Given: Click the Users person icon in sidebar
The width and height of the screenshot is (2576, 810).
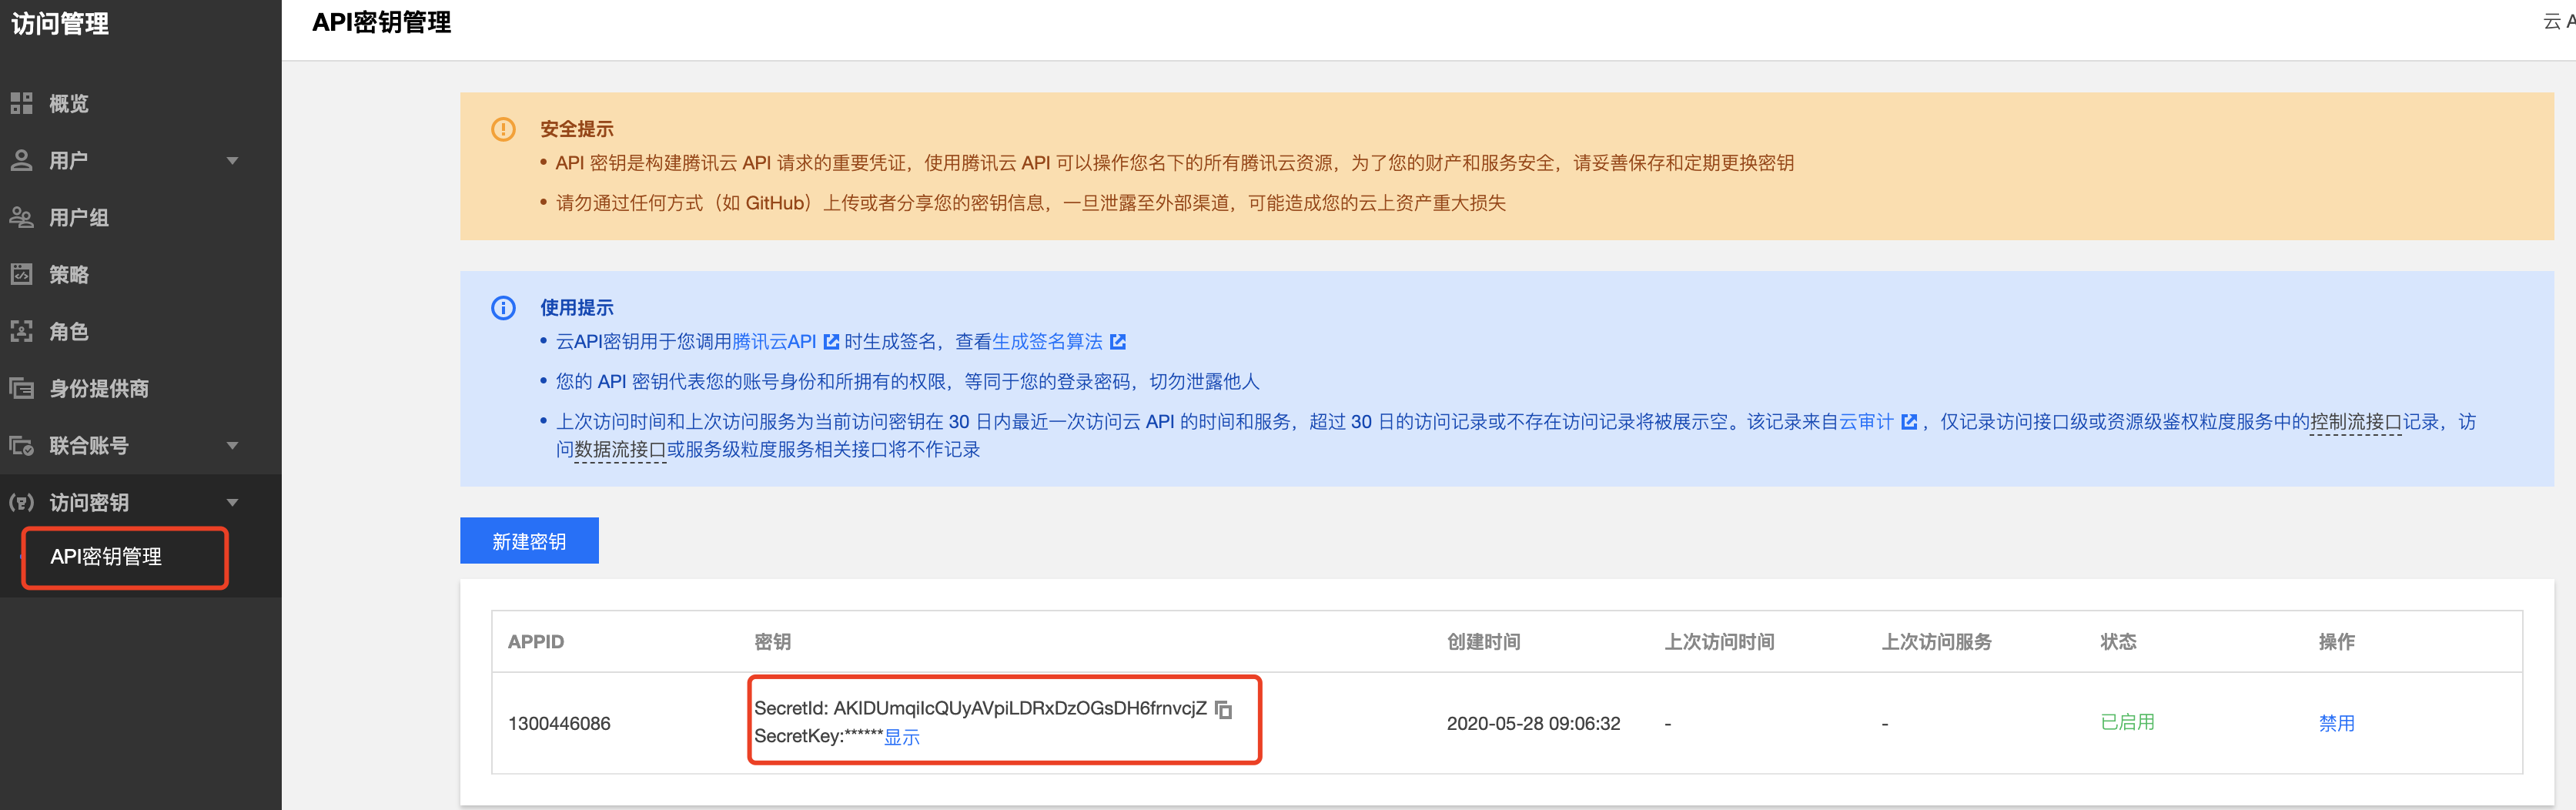Looking at the screenshot, I should [x=21, y=160].
